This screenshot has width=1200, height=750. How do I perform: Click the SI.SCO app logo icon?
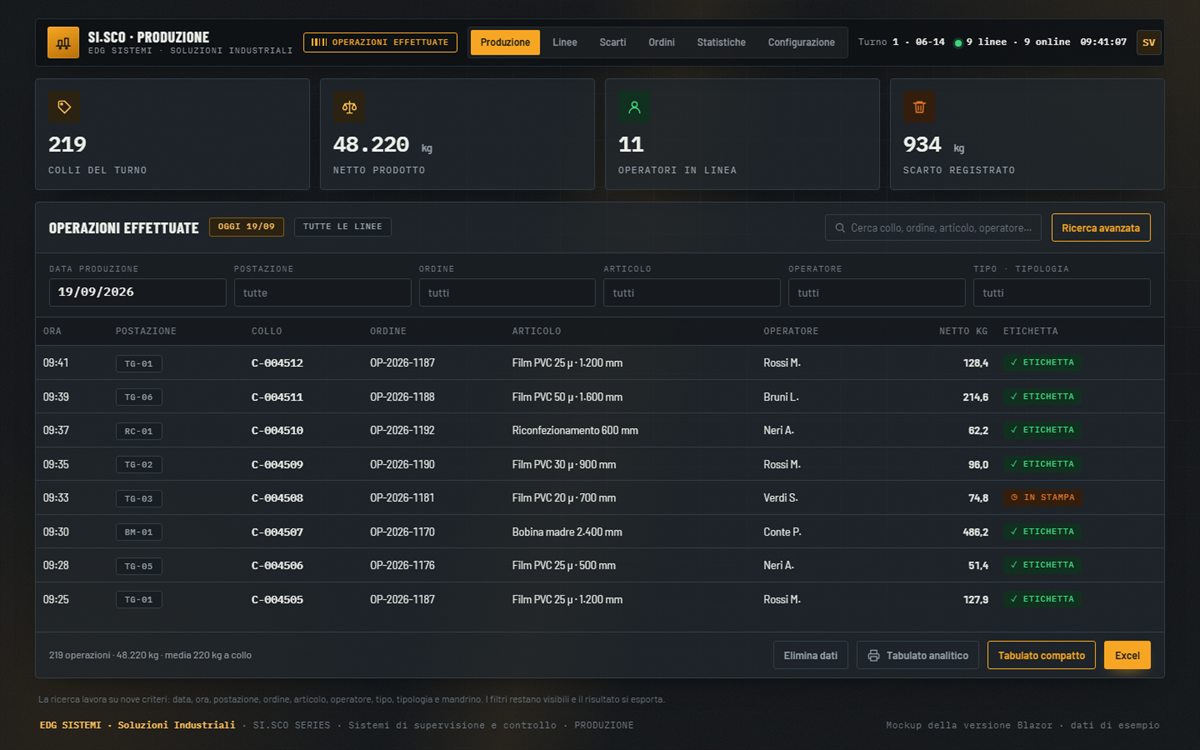[63, 43]
